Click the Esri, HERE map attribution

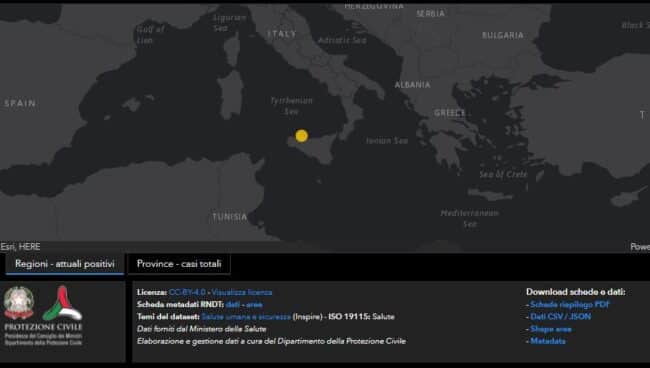coord(20,247)
